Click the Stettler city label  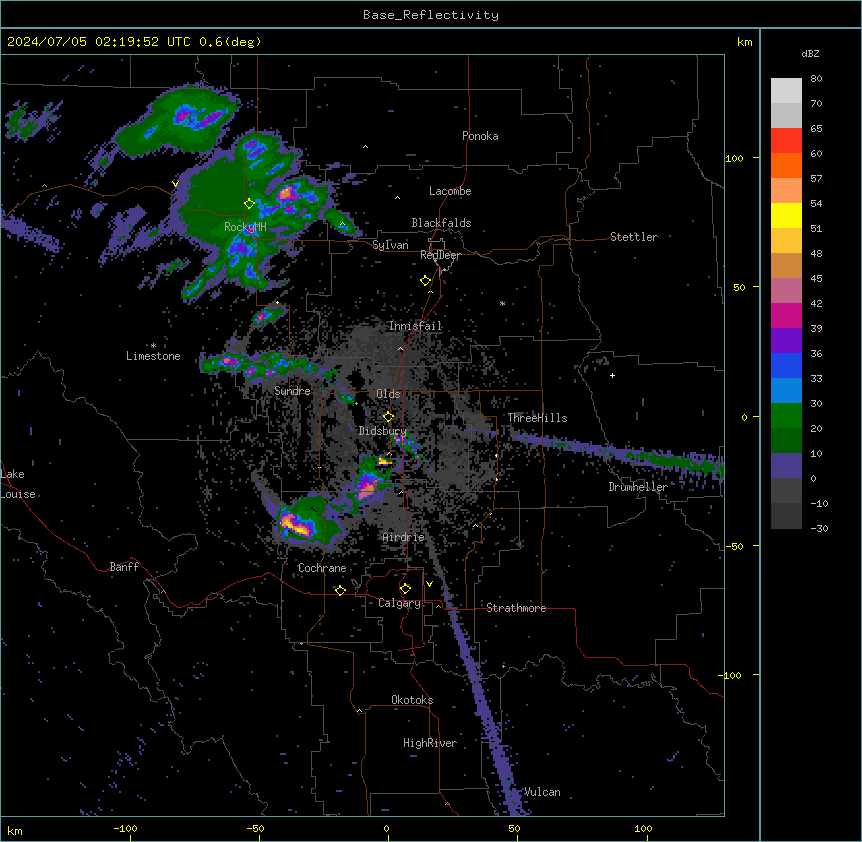tap(633, 237)
